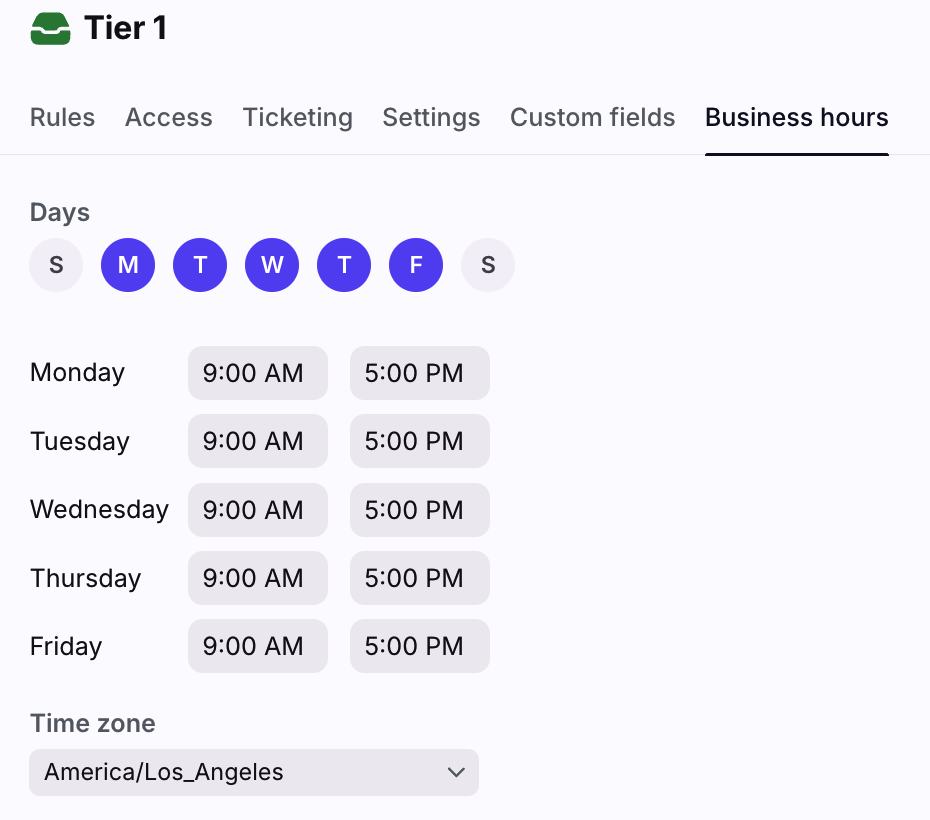Click the Time zone dropdown chevron arrow
This screenshot has width=930, height=820.
tap(456, 772)
